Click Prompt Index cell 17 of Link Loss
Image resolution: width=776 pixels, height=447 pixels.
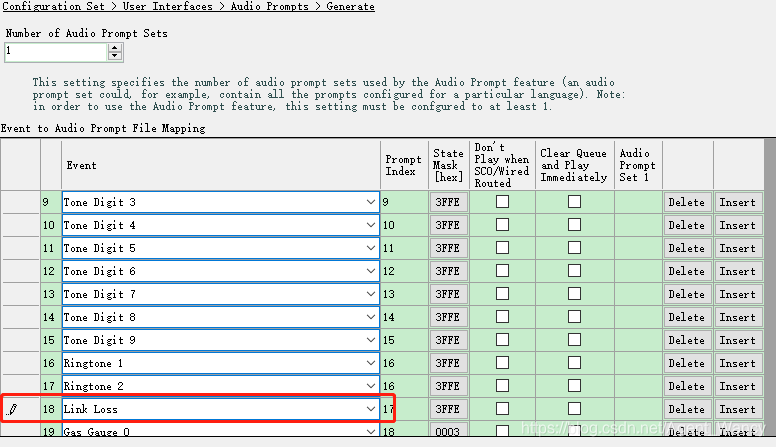[404, 409]
